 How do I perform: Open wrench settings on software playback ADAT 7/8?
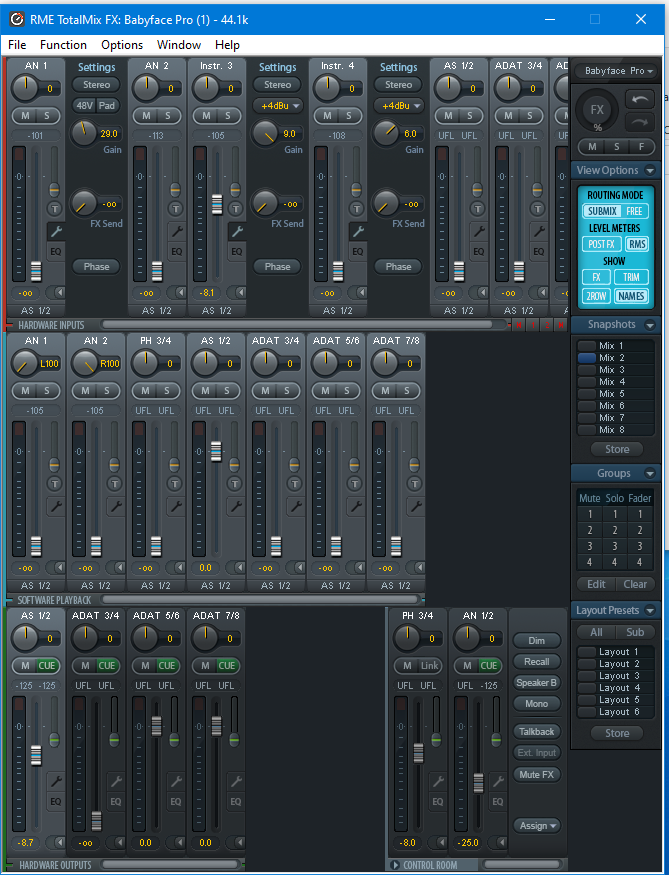click(x=416, y=506)
